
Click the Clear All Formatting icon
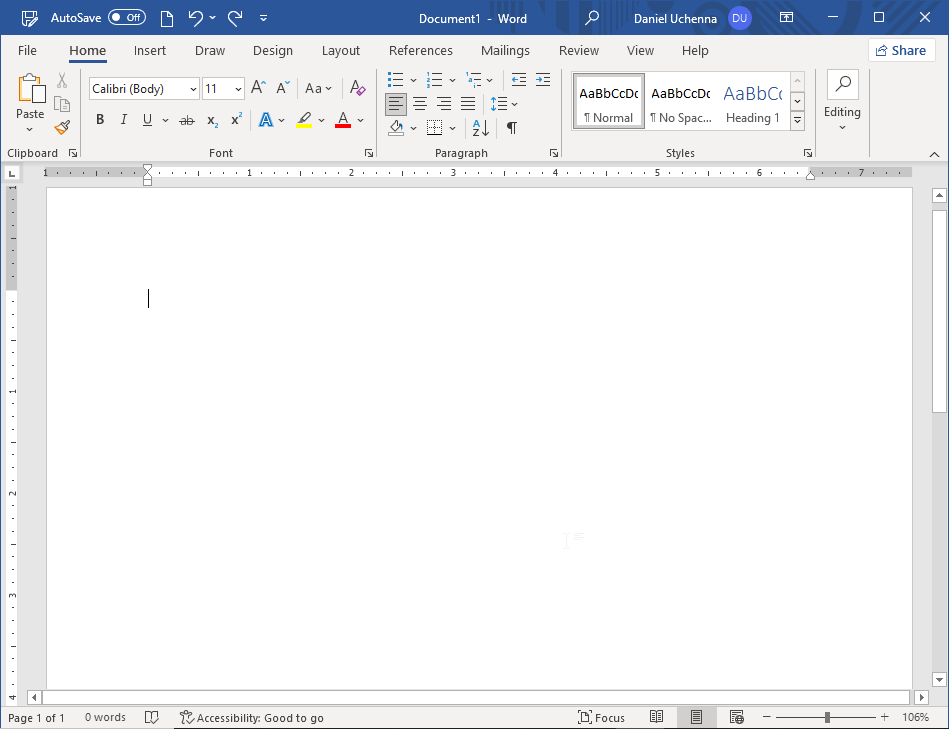click(x=358, y=89)
